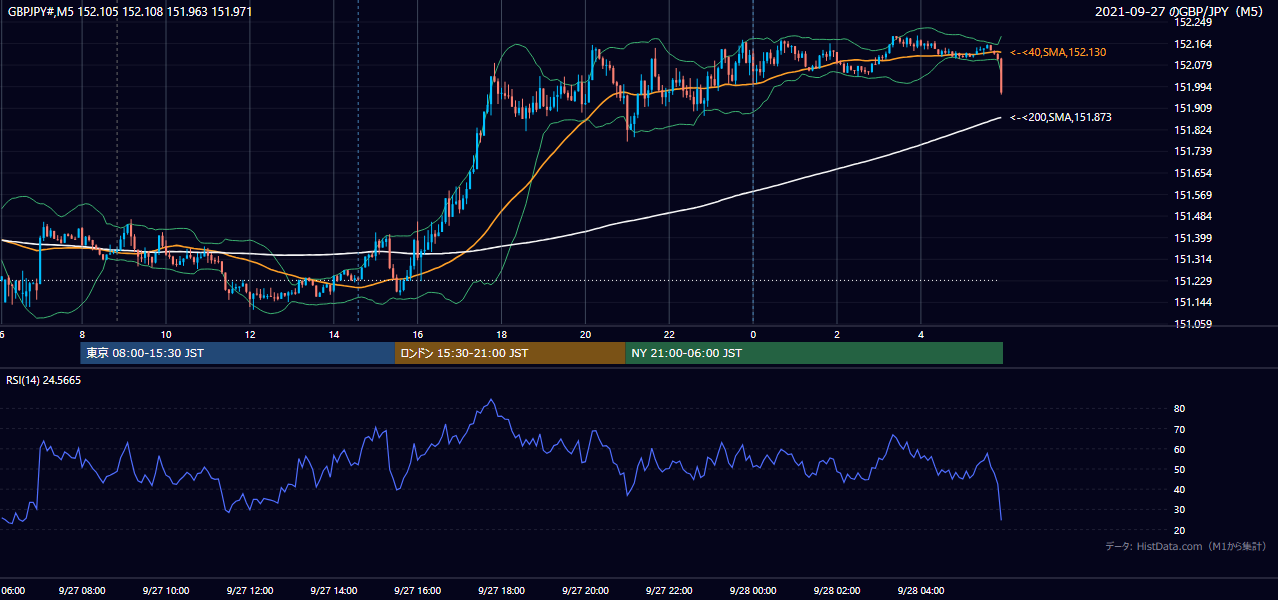Click price axis value 151.909
1278x600 pixels.
(1192, 108)
